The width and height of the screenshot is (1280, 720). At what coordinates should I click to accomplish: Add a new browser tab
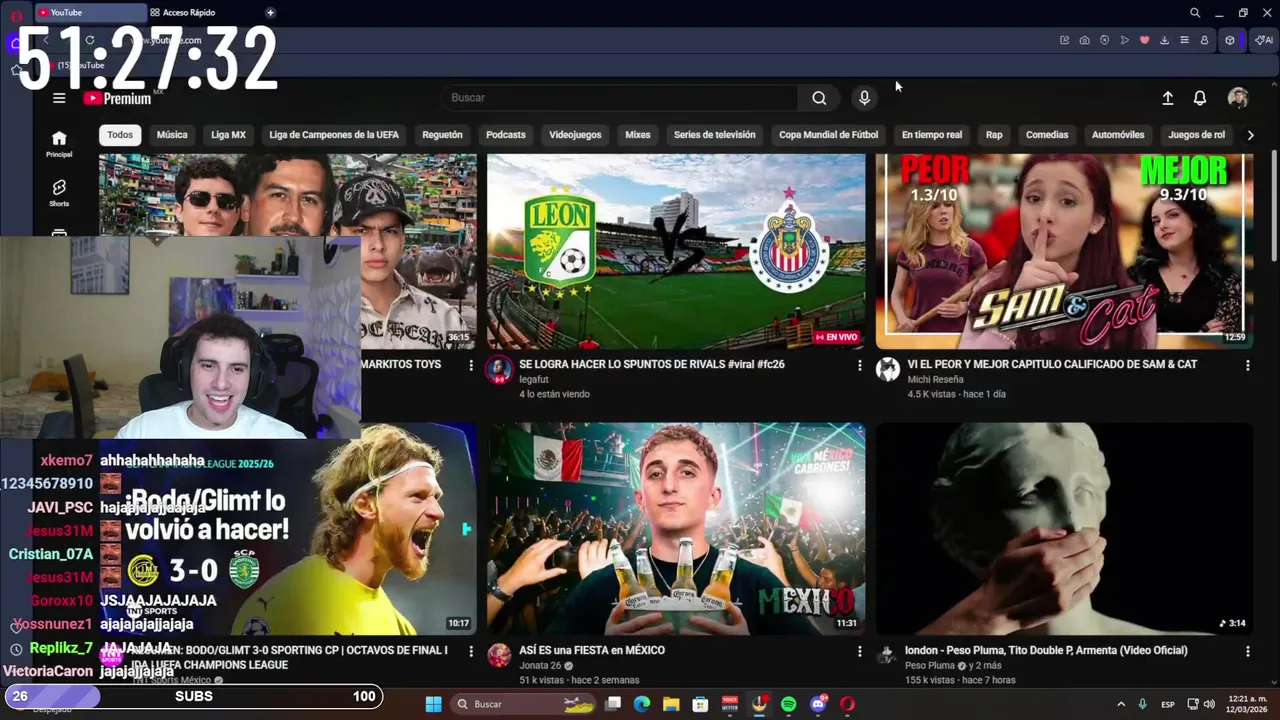(x=270, y=13)
